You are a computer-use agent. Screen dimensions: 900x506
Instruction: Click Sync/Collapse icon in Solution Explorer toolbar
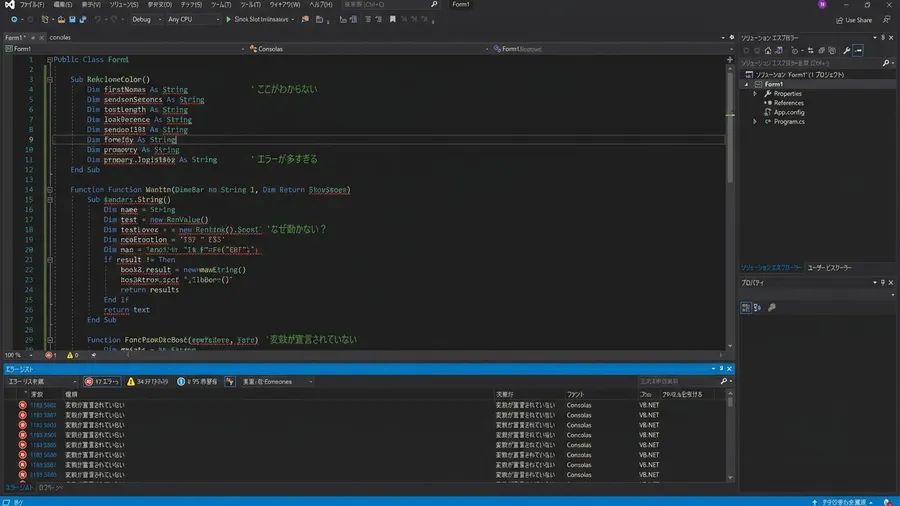click(x=810, y=50)
